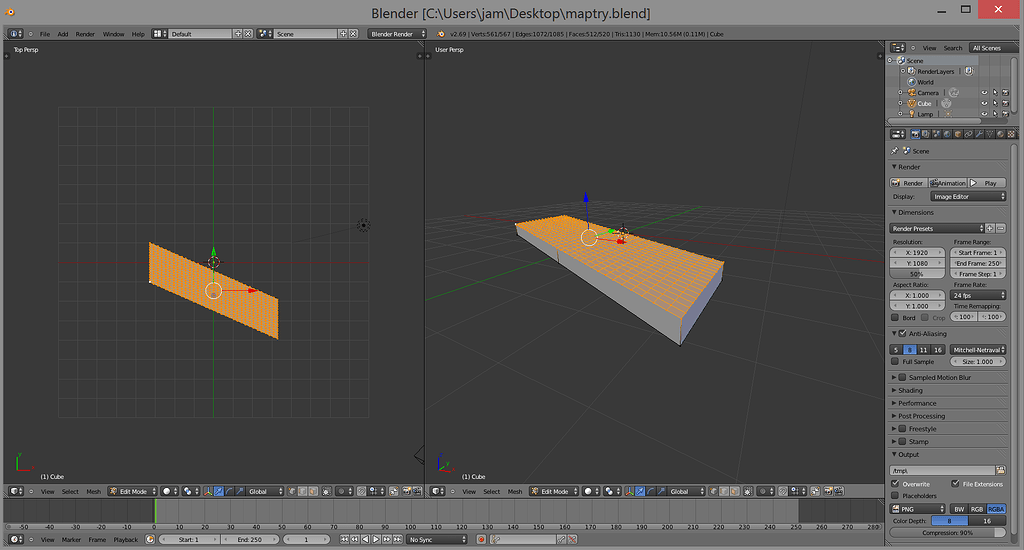Hide the Camera object via eye icon

(984, 93)
